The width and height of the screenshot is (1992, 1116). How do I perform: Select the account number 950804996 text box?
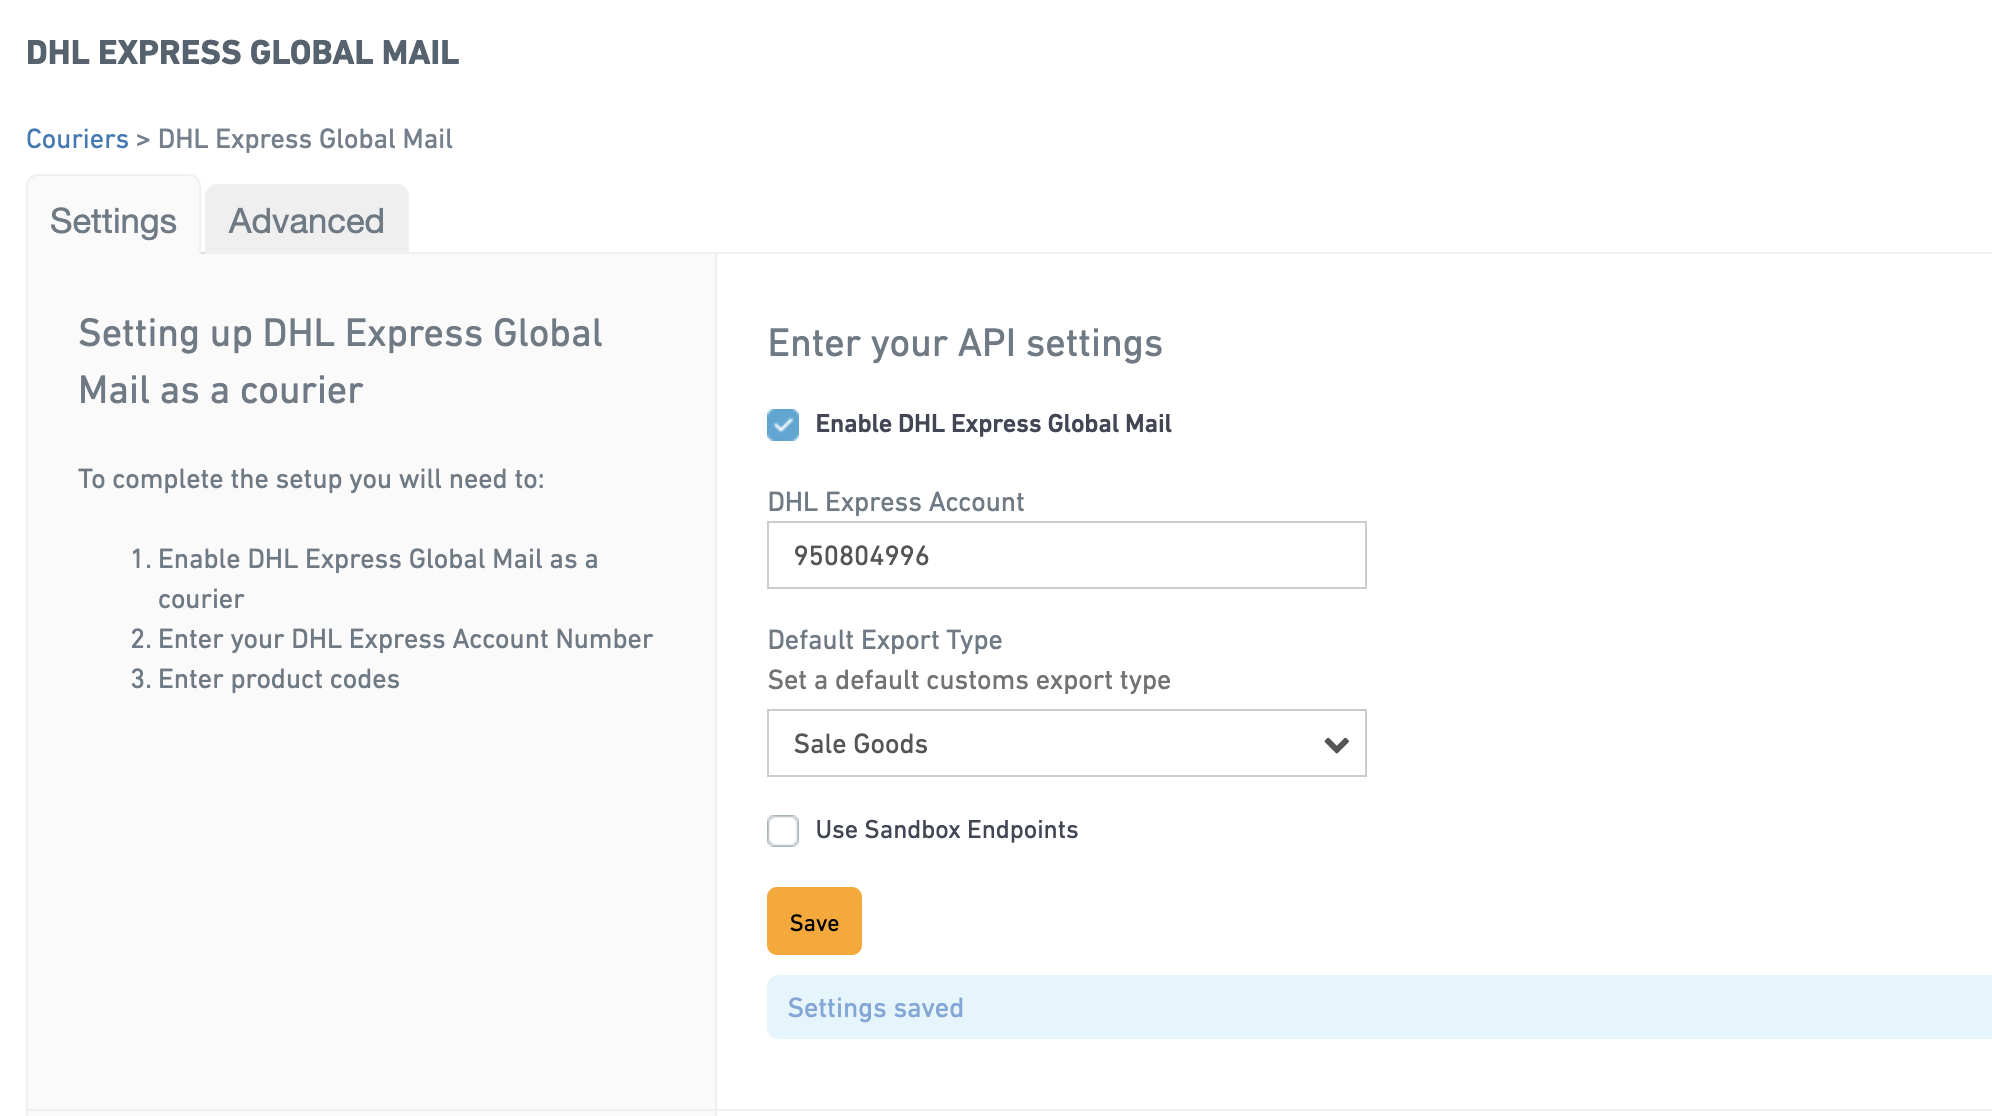[1065, 555]
